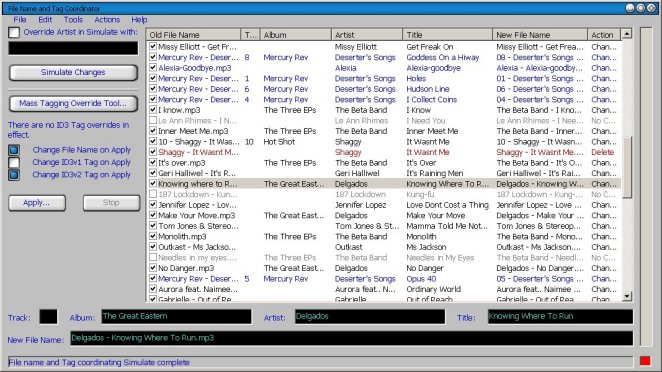Sort by the Album column header
The width and height of the screenshot is (662, 372).
tap(296, 35)
